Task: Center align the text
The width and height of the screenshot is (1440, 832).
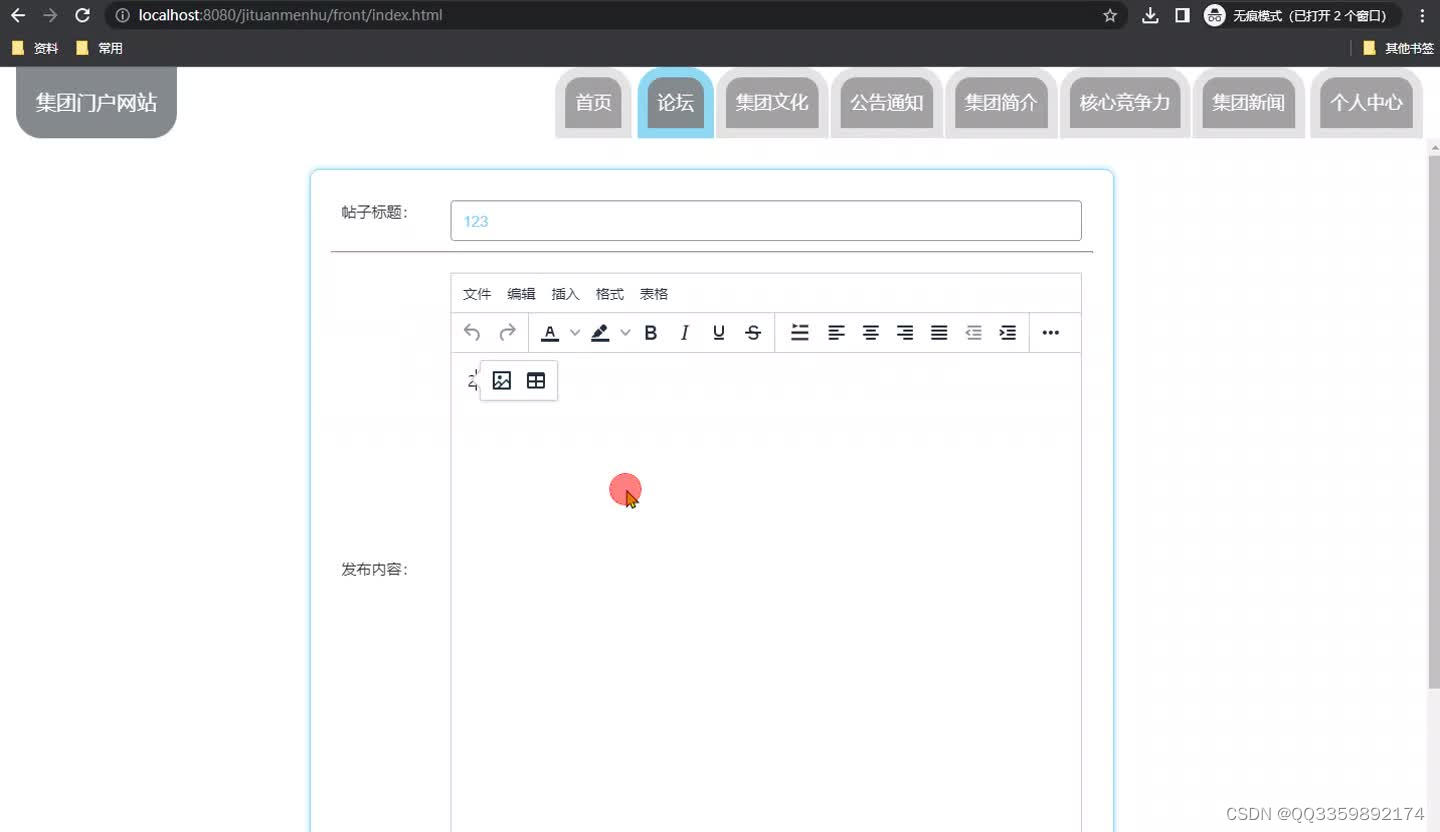Action: pos(870,333)
